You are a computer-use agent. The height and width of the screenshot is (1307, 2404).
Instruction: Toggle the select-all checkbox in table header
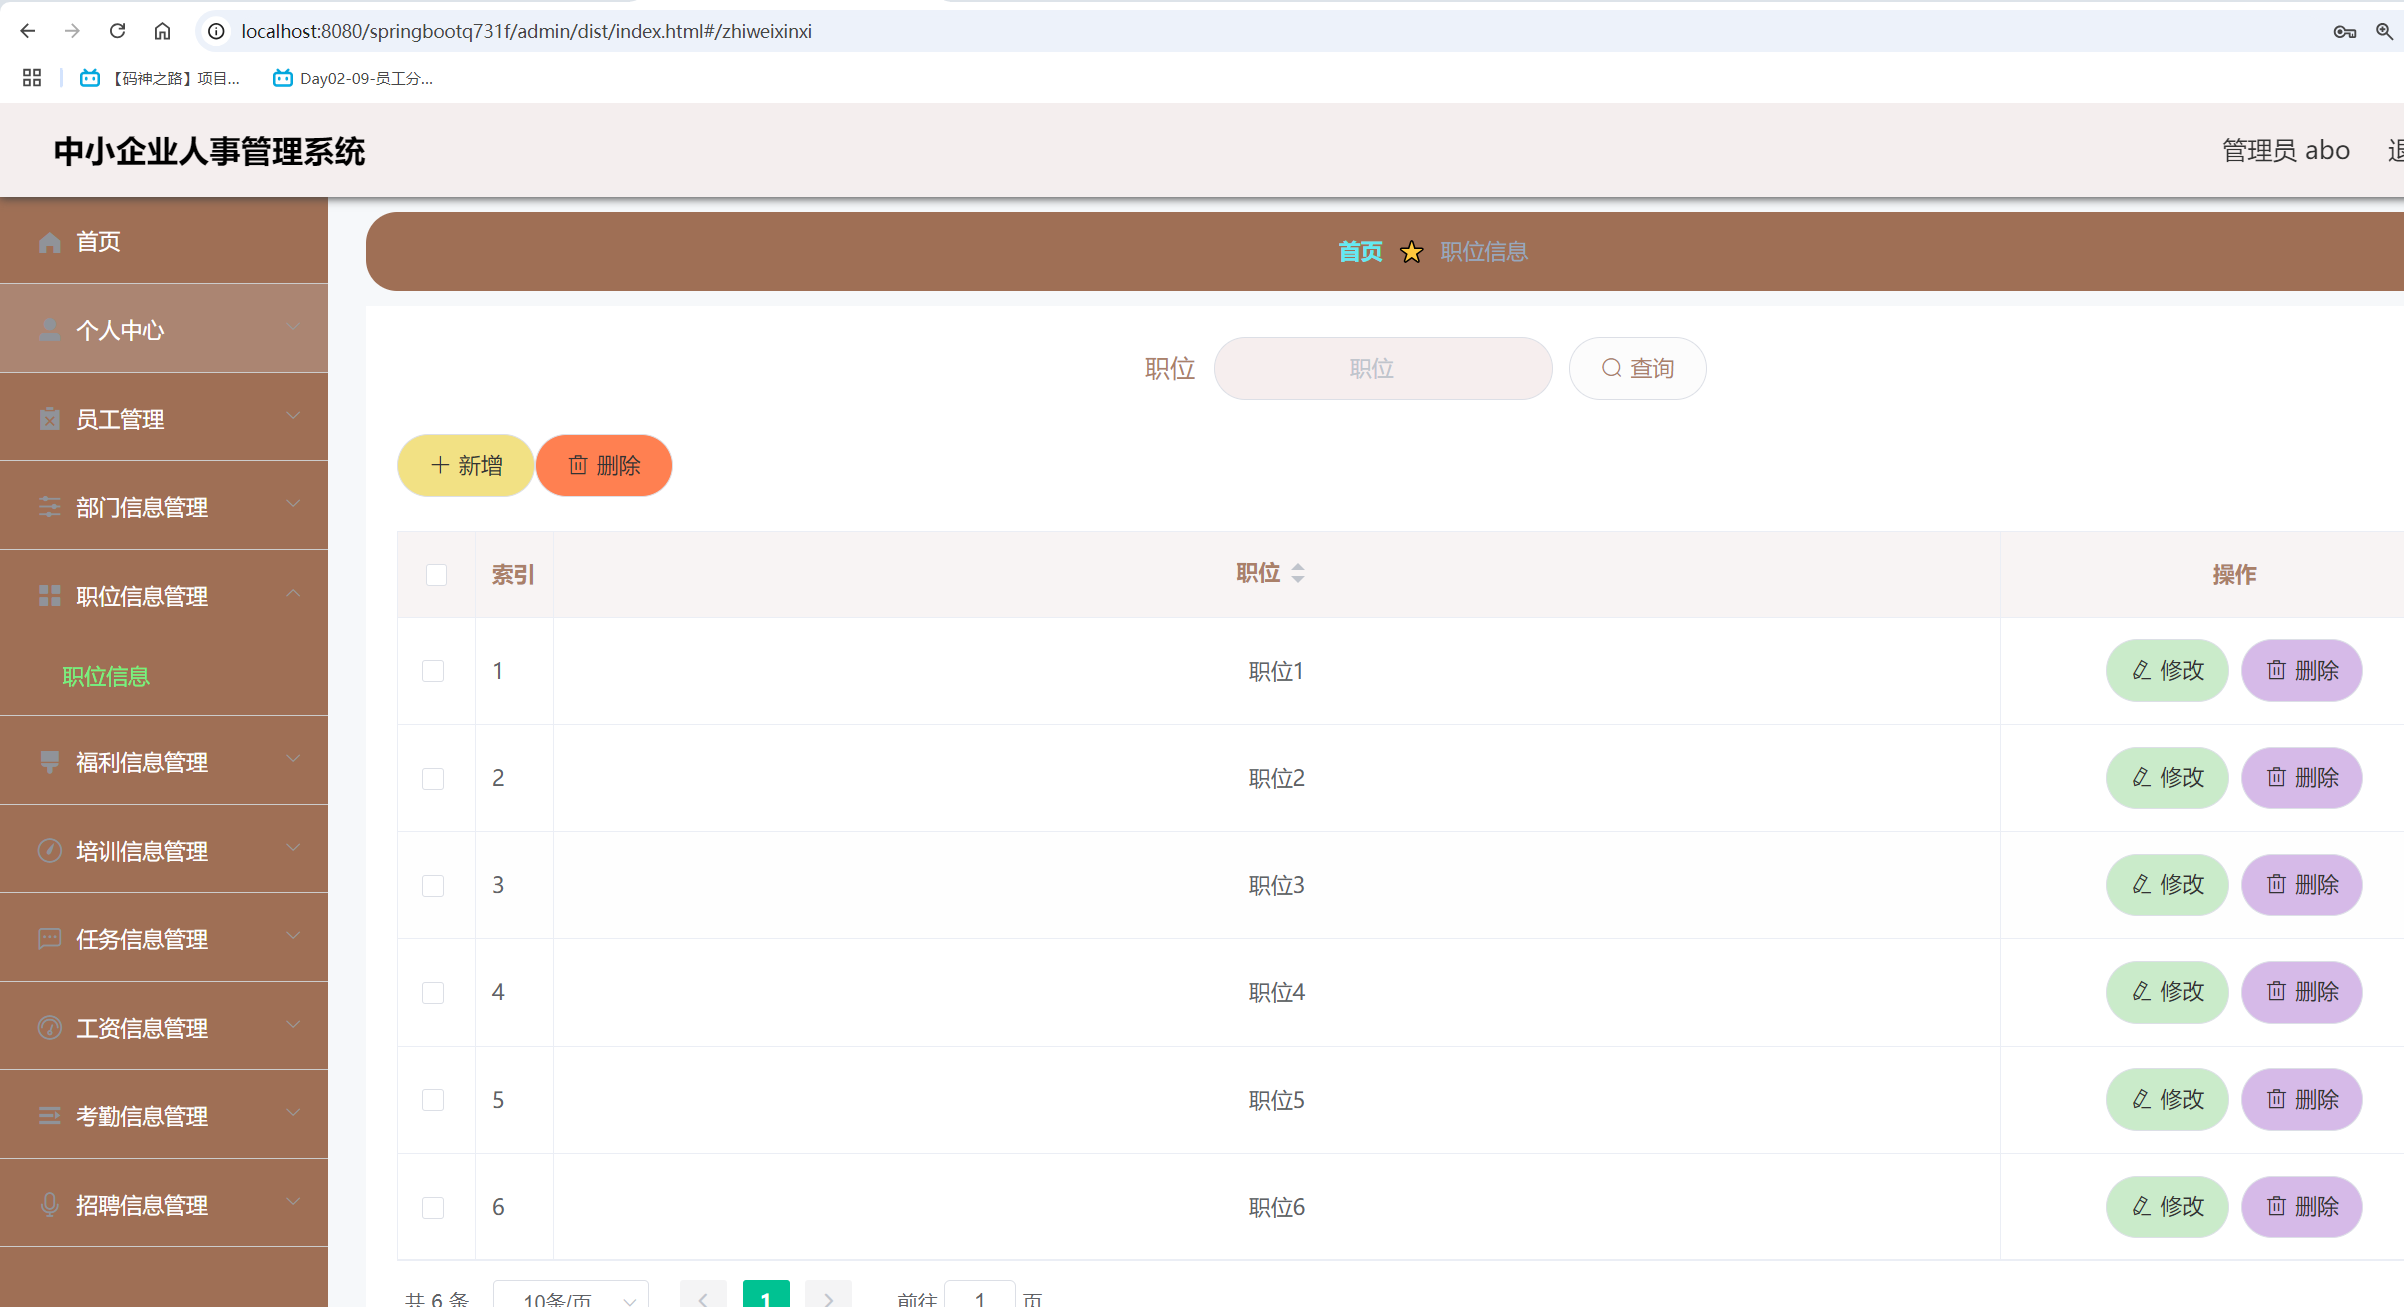click(x=436, y=575)
